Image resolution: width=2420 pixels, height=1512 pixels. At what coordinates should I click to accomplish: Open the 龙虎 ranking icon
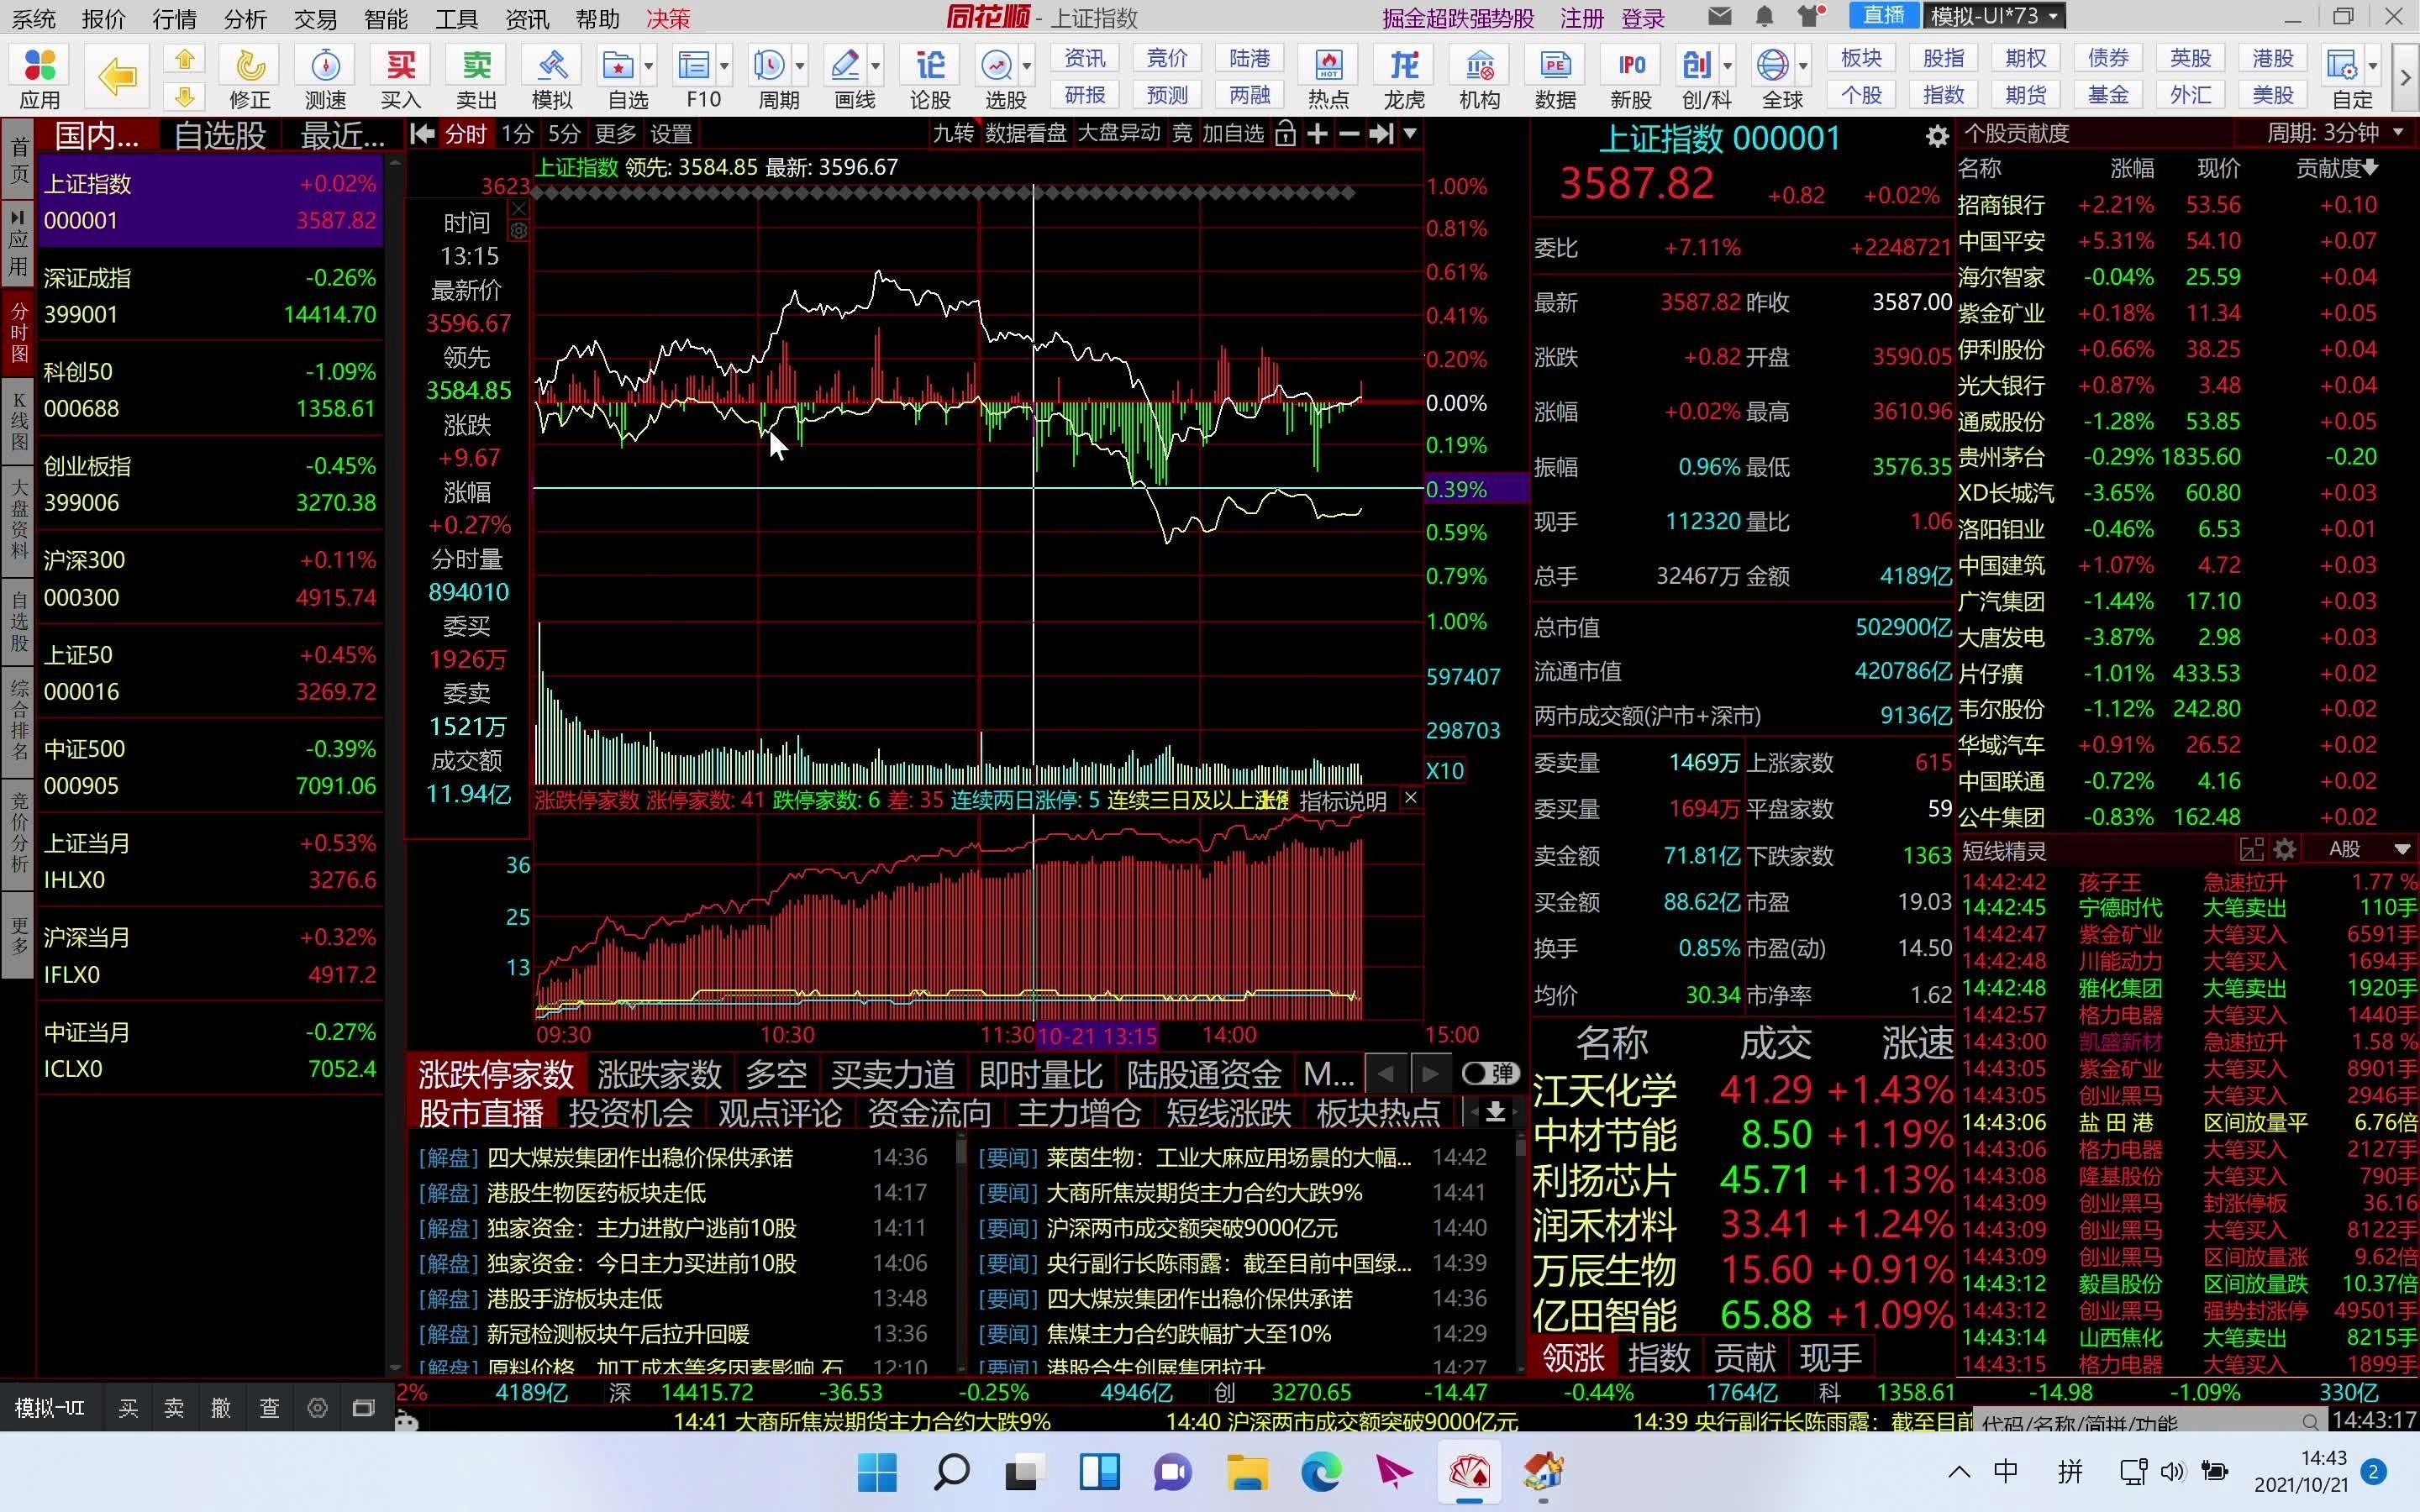tap(1404, 78)
